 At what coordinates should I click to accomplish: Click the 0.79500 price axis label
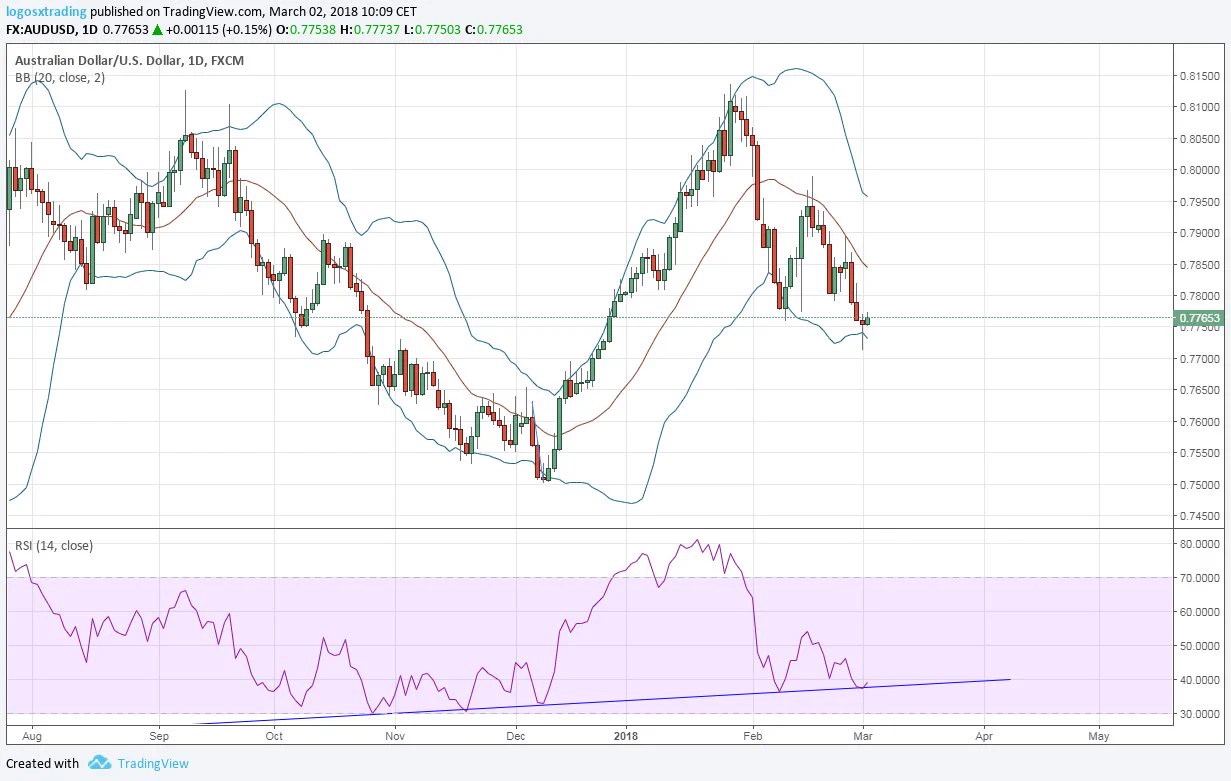point(1200,202)
